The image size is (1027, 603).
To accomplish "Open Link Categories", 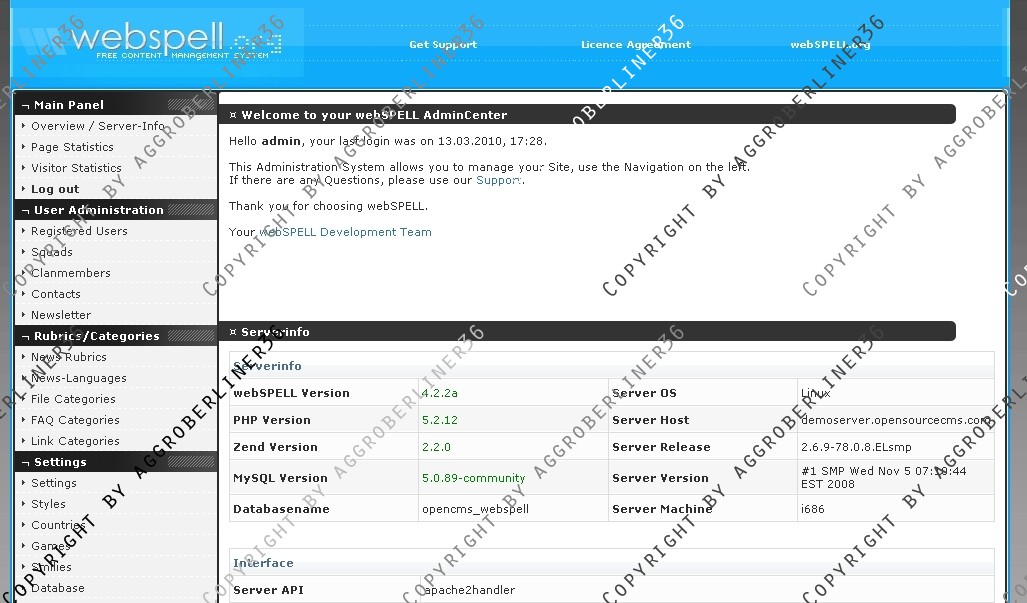I will [75, 441].
